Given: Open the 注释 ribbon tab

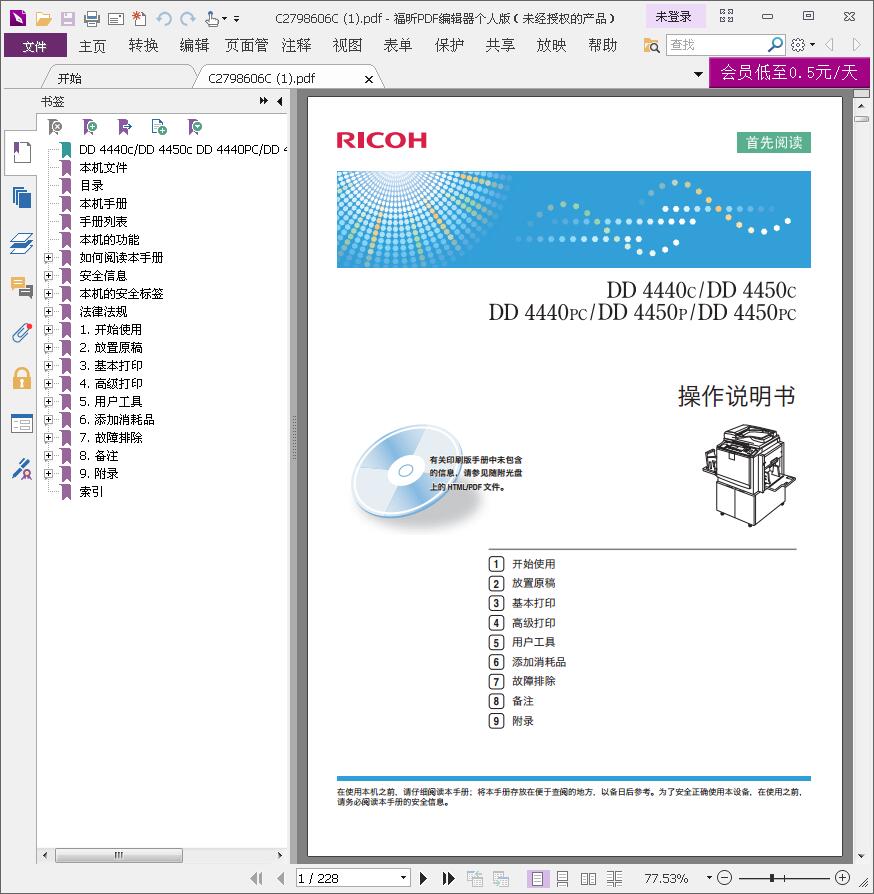Looking at the screenshot, I should pyautogui.click(x=296, y=45).
